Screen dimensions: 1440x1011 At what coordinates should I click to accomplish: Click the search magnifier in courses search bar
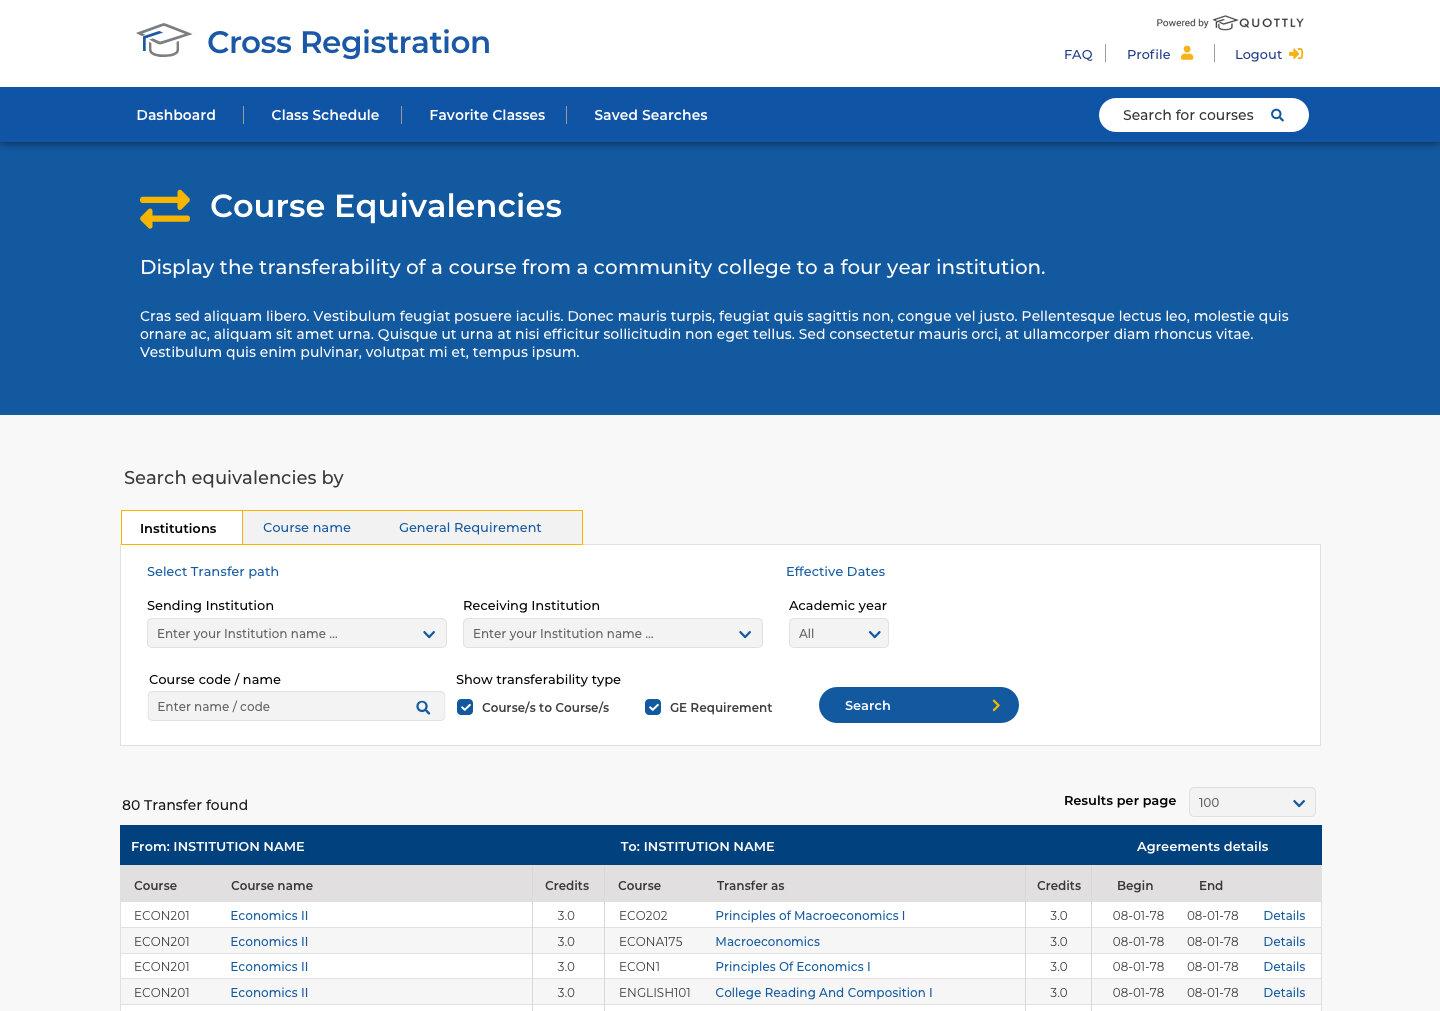(1277, 114)
